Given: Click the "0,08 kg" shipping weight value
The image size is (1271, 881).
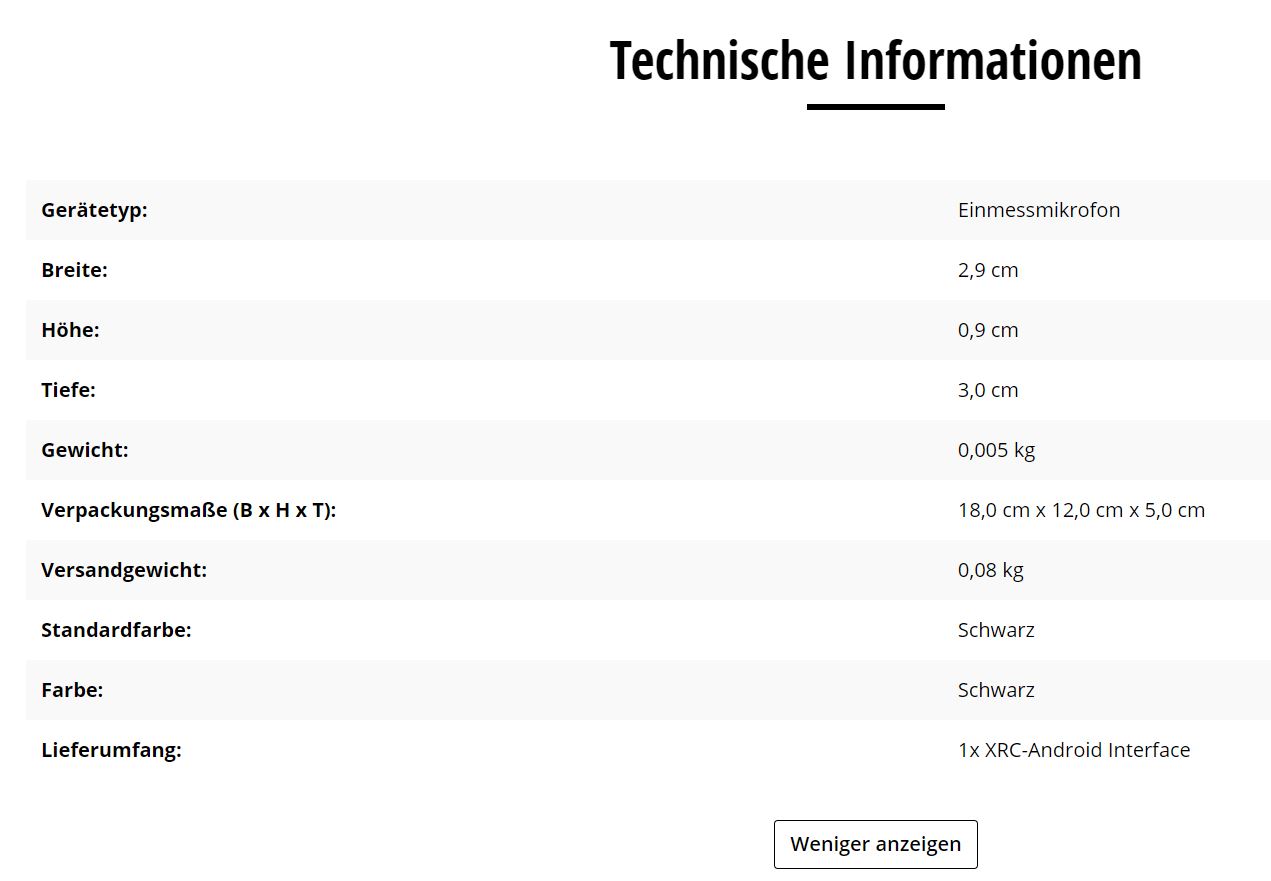Looking at the screenshot, I should [x=990, y=570].
